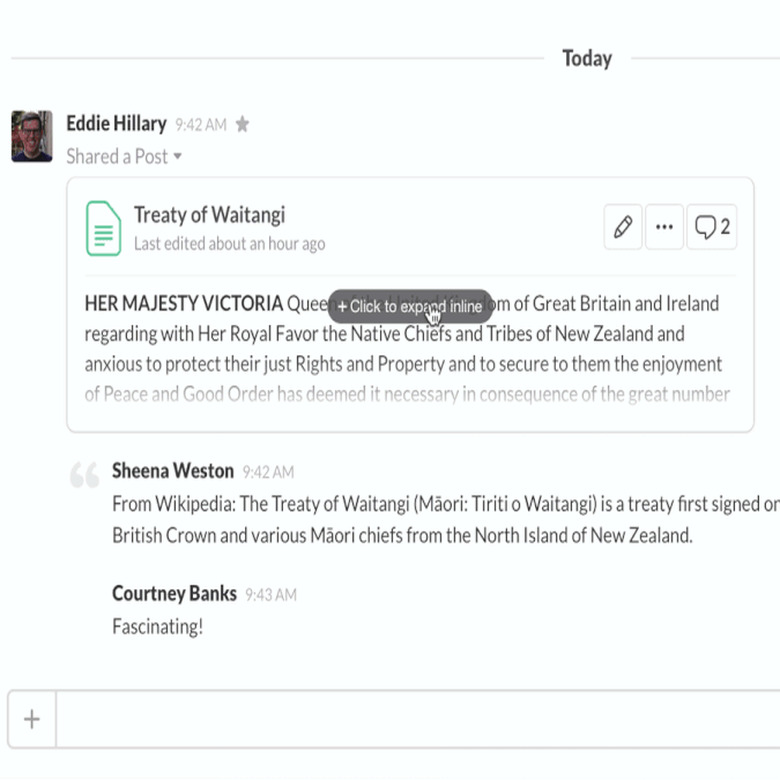Click the quote mark icon beside Sheena Weston
Screen dimensions: 780x780
(85, 475)
